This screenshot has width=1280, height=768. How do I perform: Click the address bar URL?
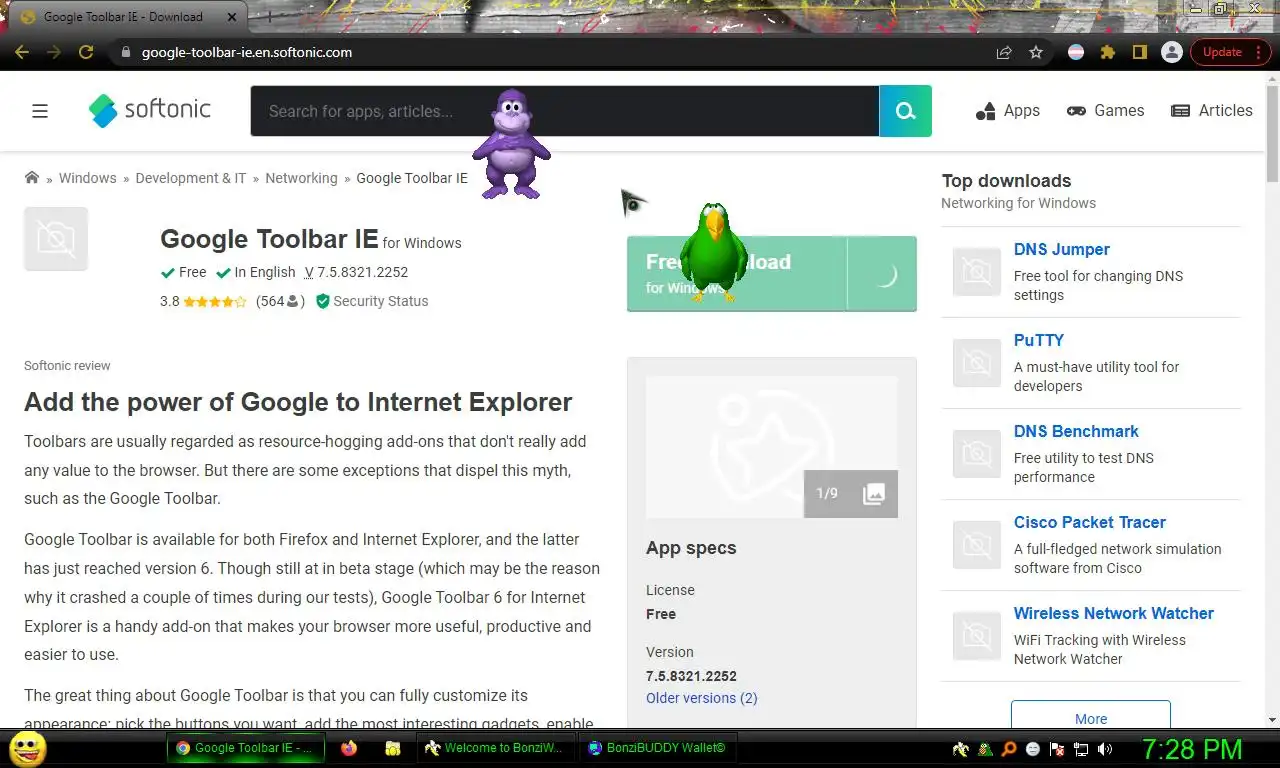pos(246,52)
